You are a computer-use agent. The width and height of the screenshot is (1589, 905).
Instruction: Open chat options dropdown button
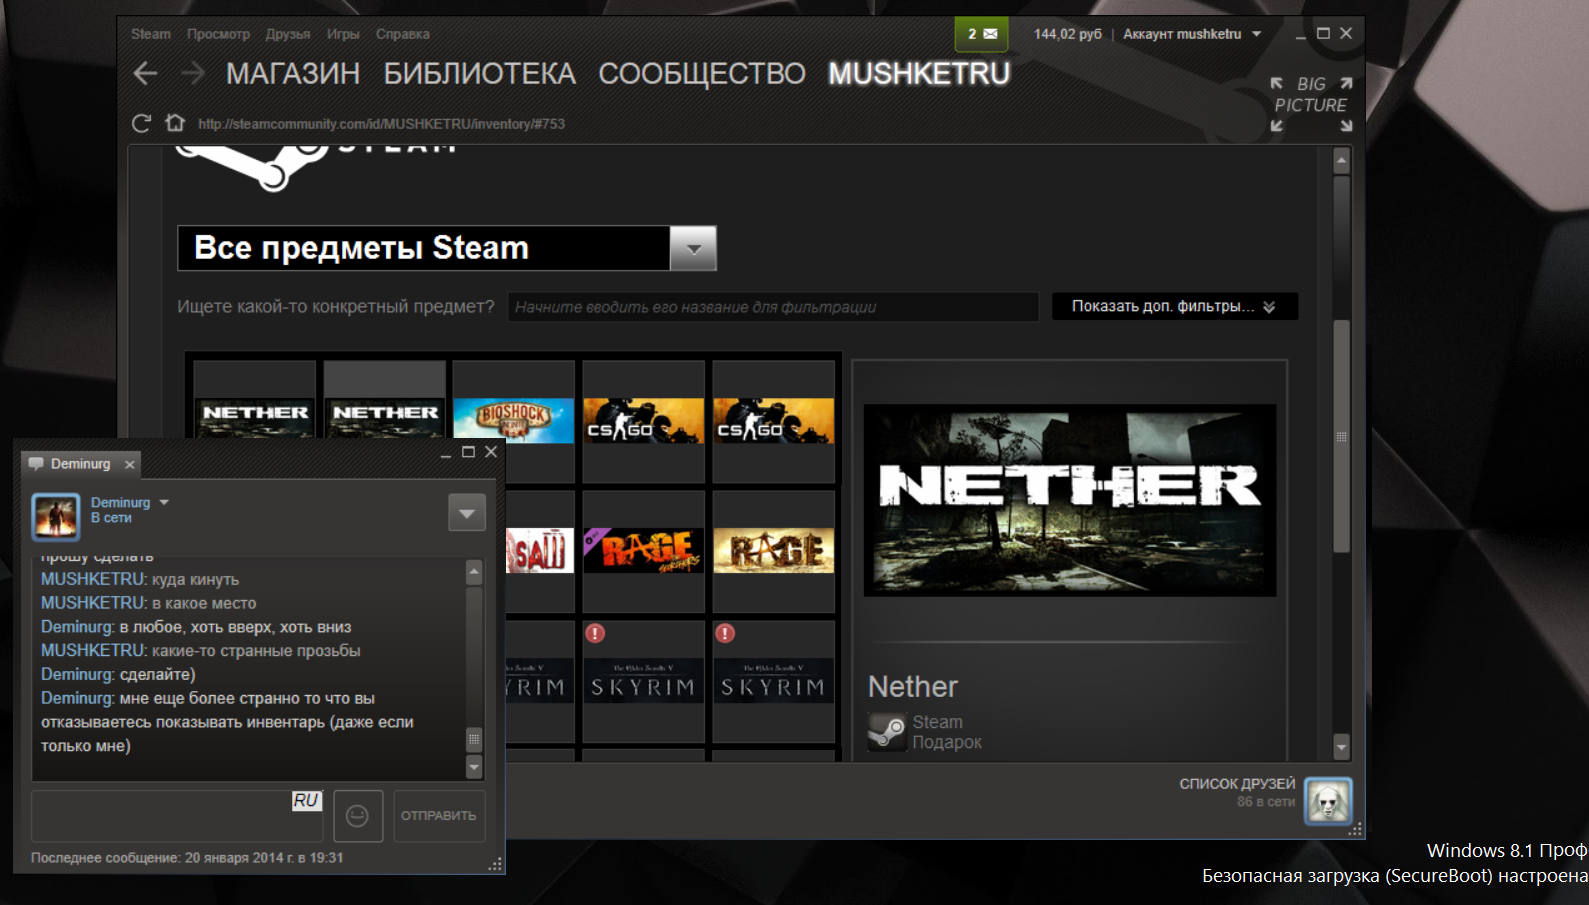point(467,513)
